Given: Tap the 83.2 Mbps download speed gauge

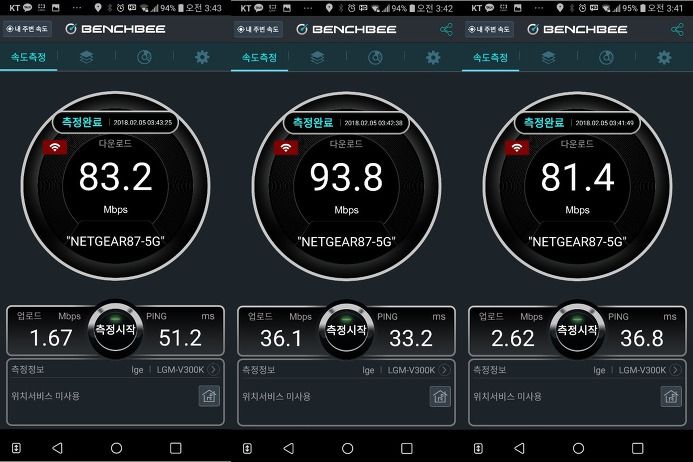Looking at the screenshot, I should [x=115, y=186].
